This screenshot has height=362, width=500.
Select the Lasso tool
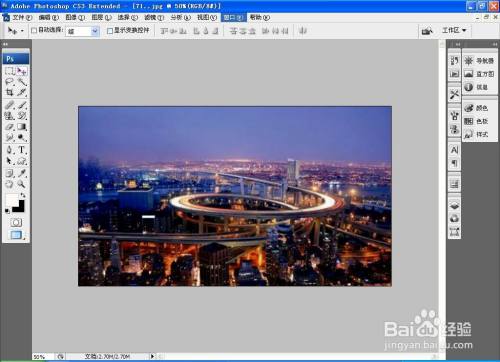click(9, 82)
